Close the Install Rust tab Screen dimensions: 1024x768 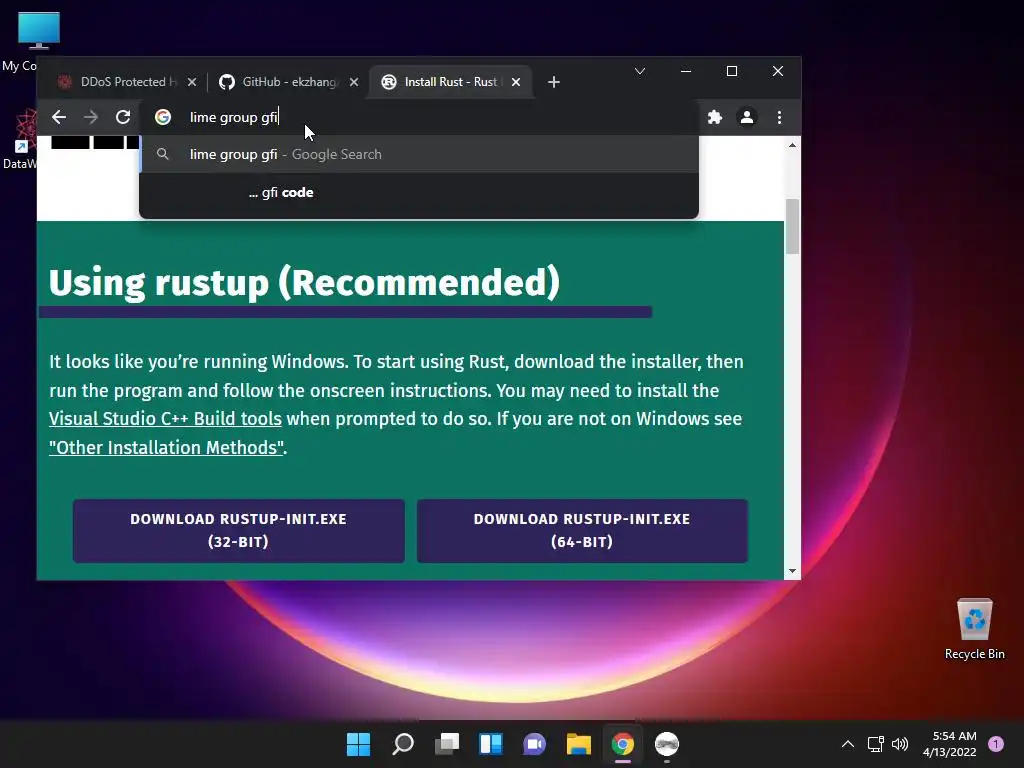(516, 82)
